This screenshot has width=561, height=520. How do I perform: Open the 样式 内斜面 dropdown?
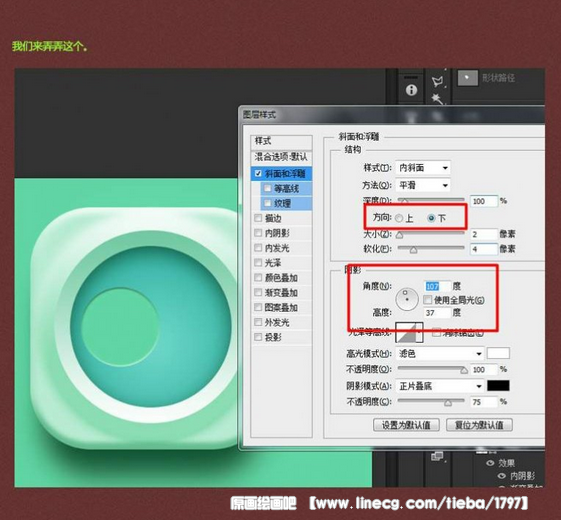pyautogui.click(x=423, y=167)
